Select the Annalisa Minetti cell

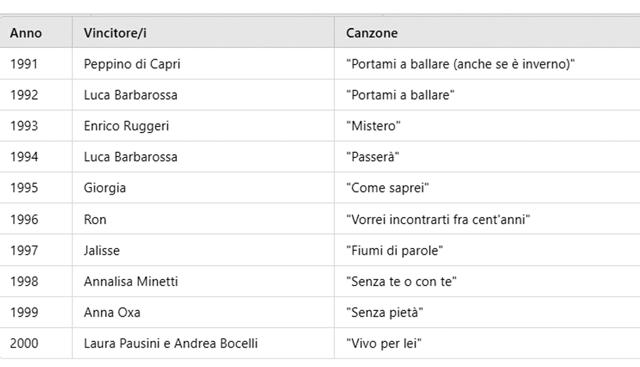click(x=203, y=281)
